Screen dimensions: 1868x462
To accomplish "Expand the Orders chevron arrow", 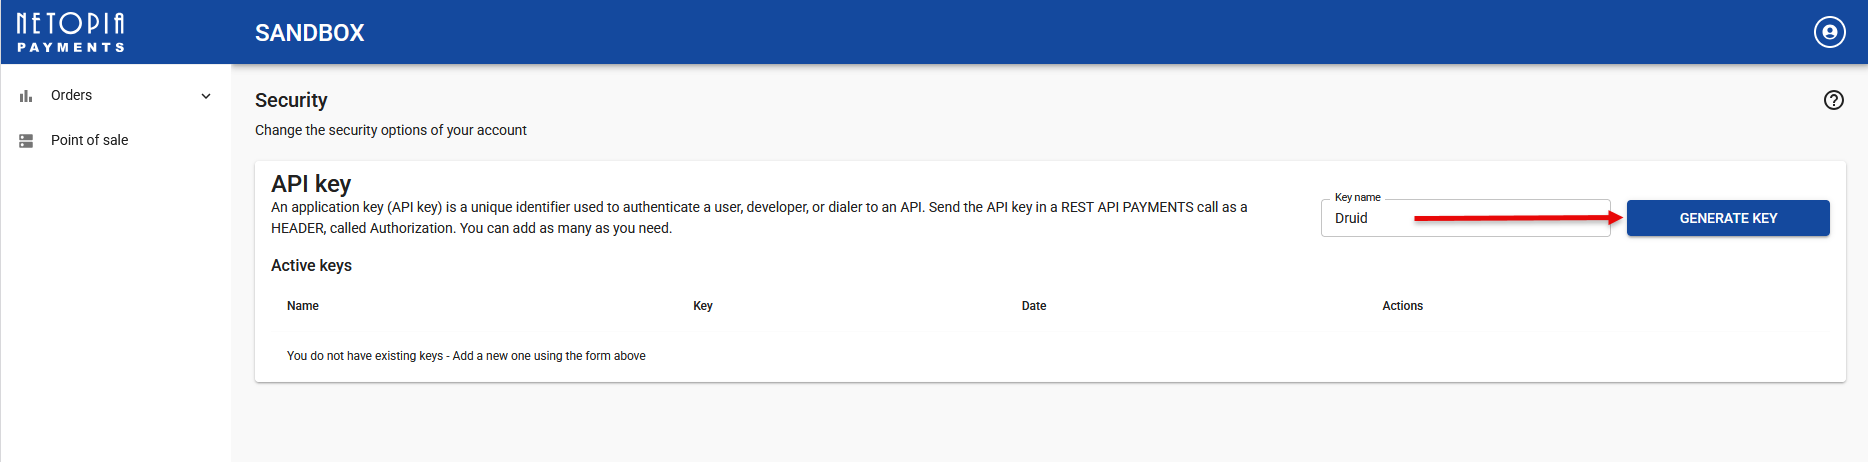I will 206,96.
